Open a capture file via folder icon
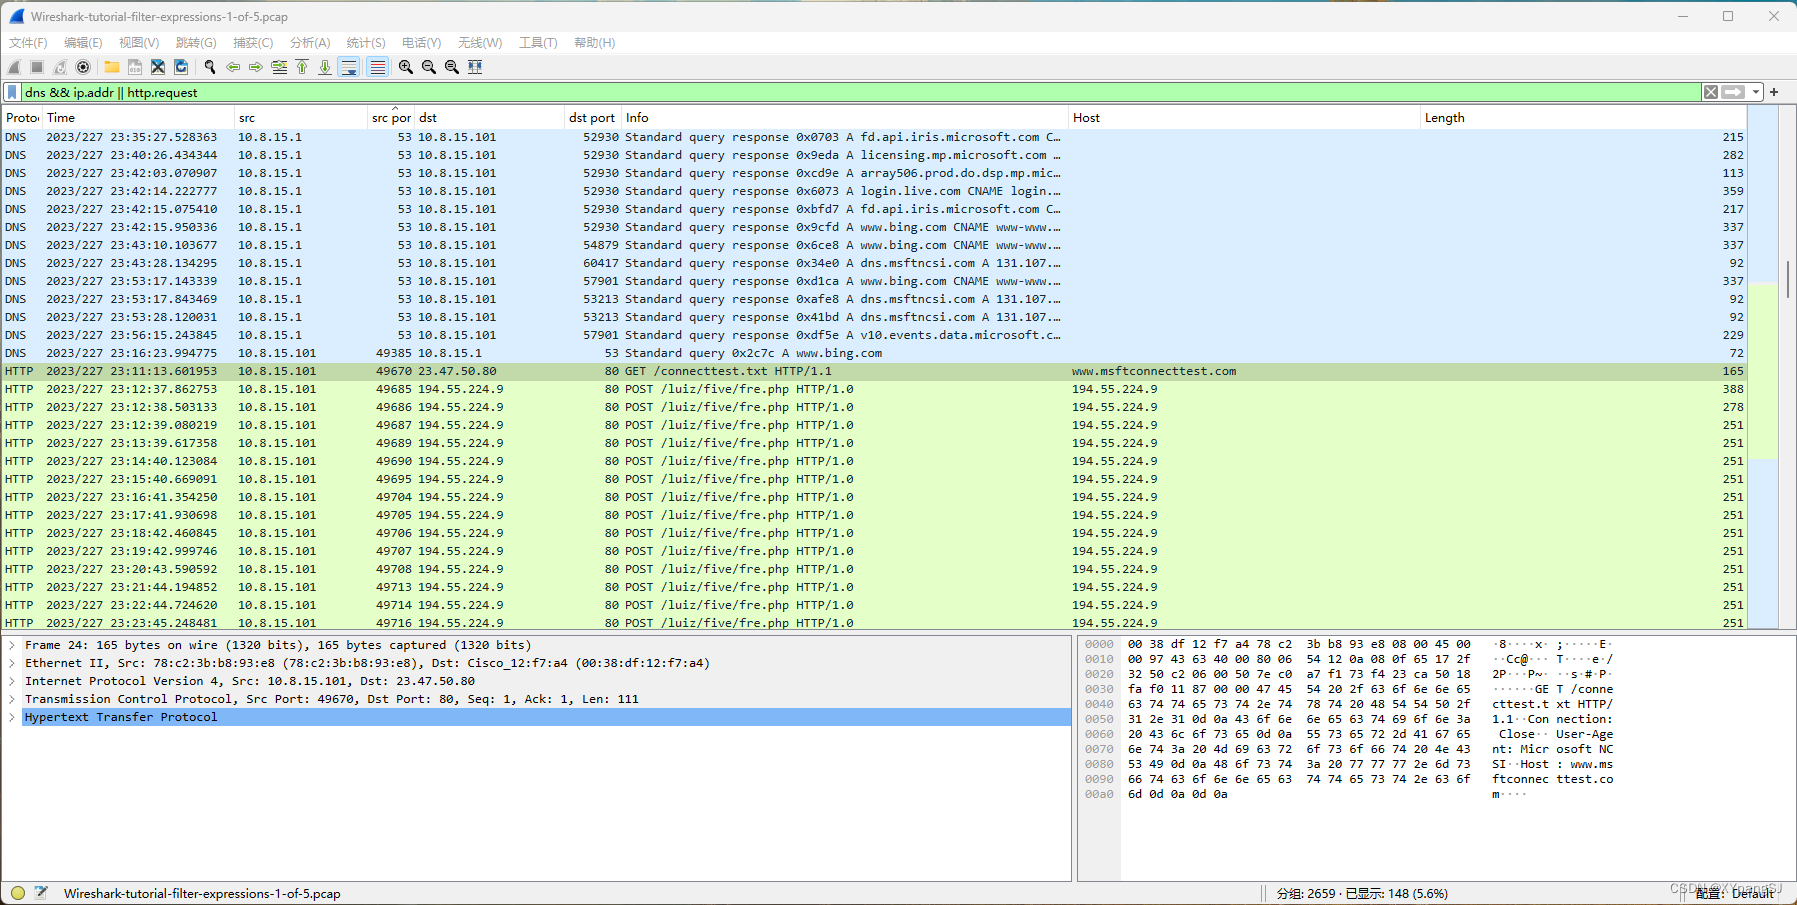 (x=112, y=67)
